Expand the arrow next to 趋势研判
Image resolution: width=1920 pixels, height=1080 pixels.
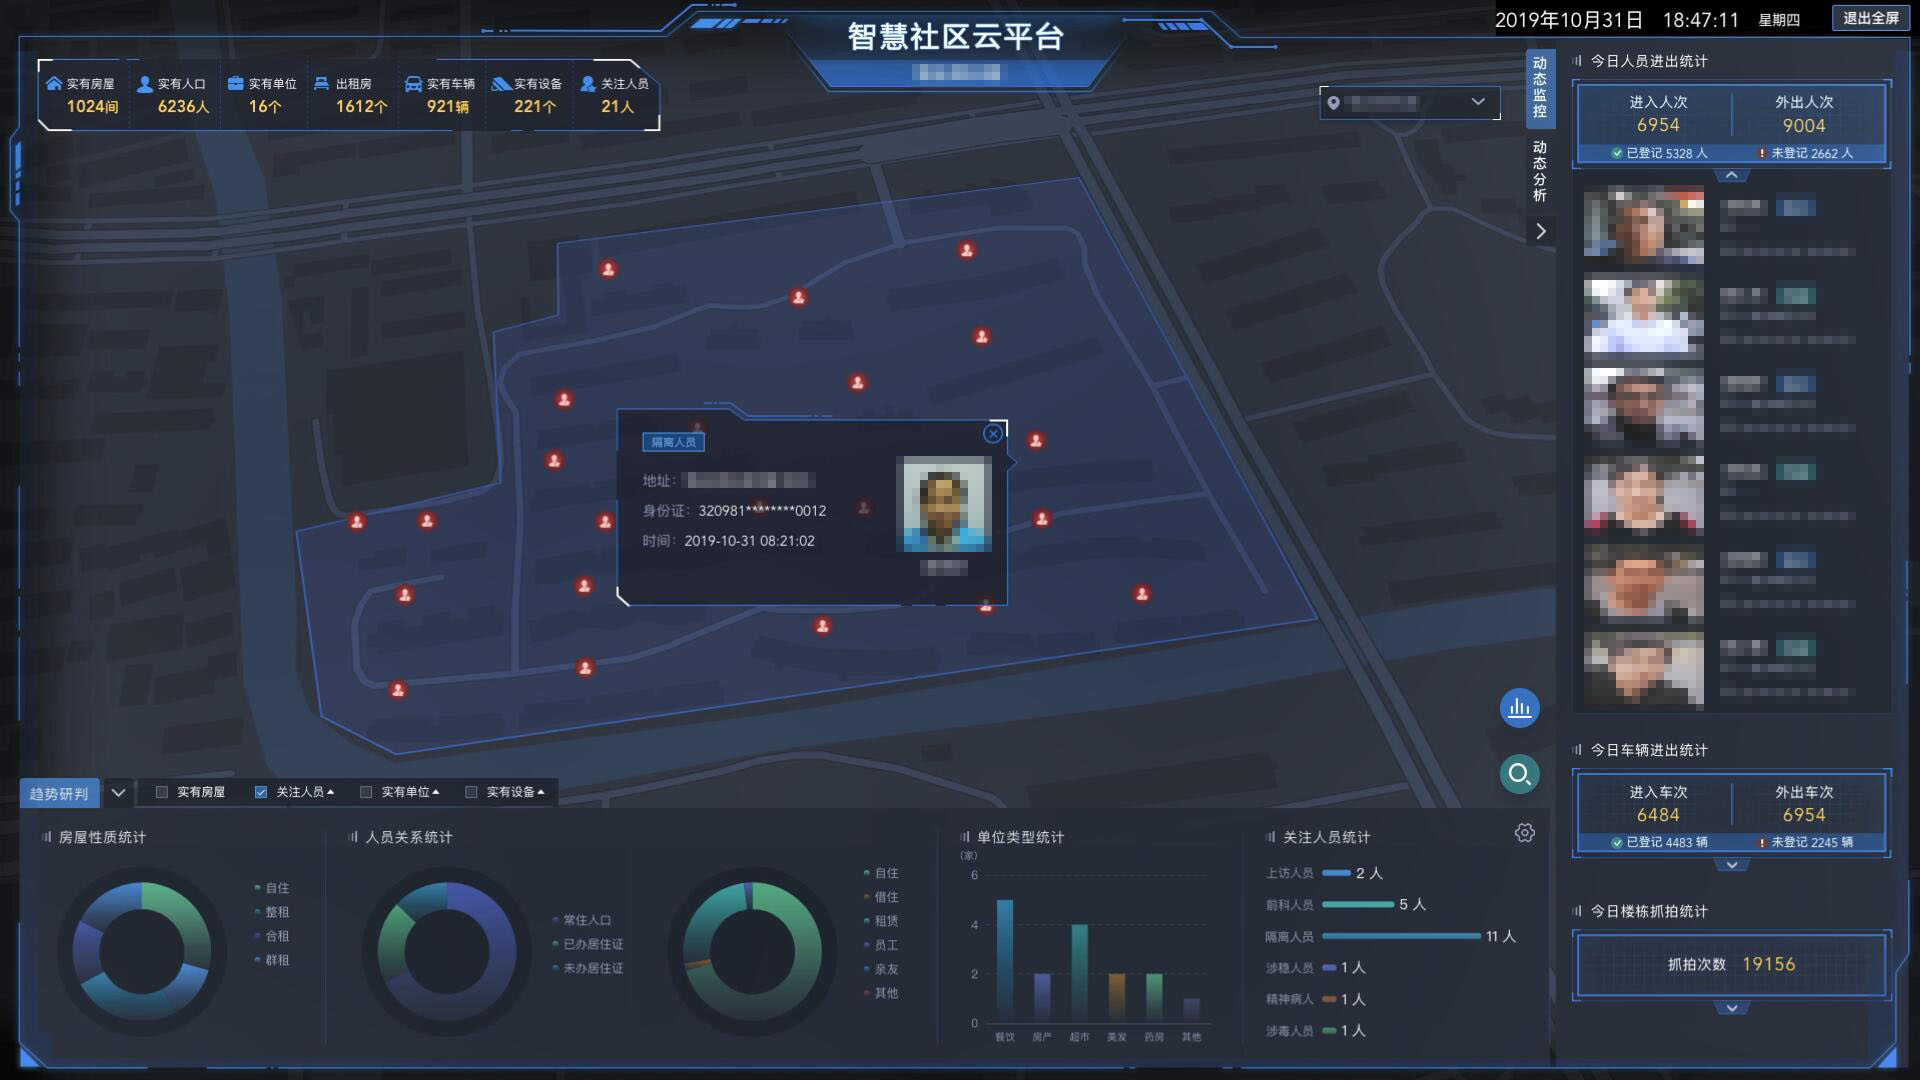pos(118,793)
